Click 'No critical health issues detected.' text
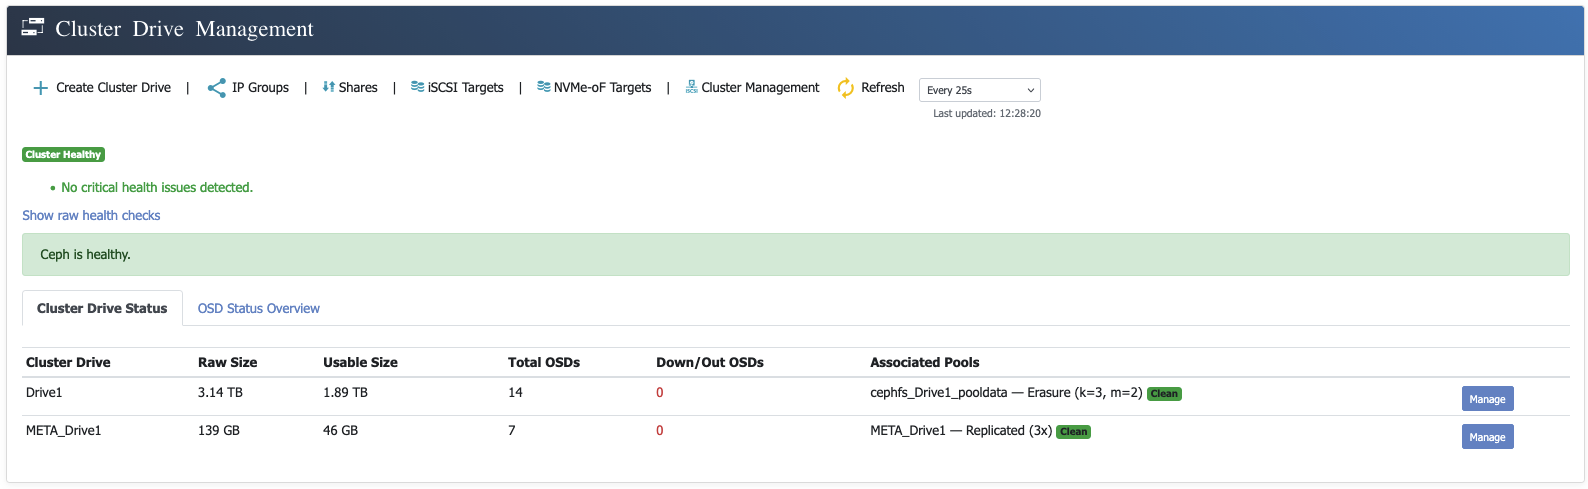This screenshot has width=1588, height=489. click(157, 187)
